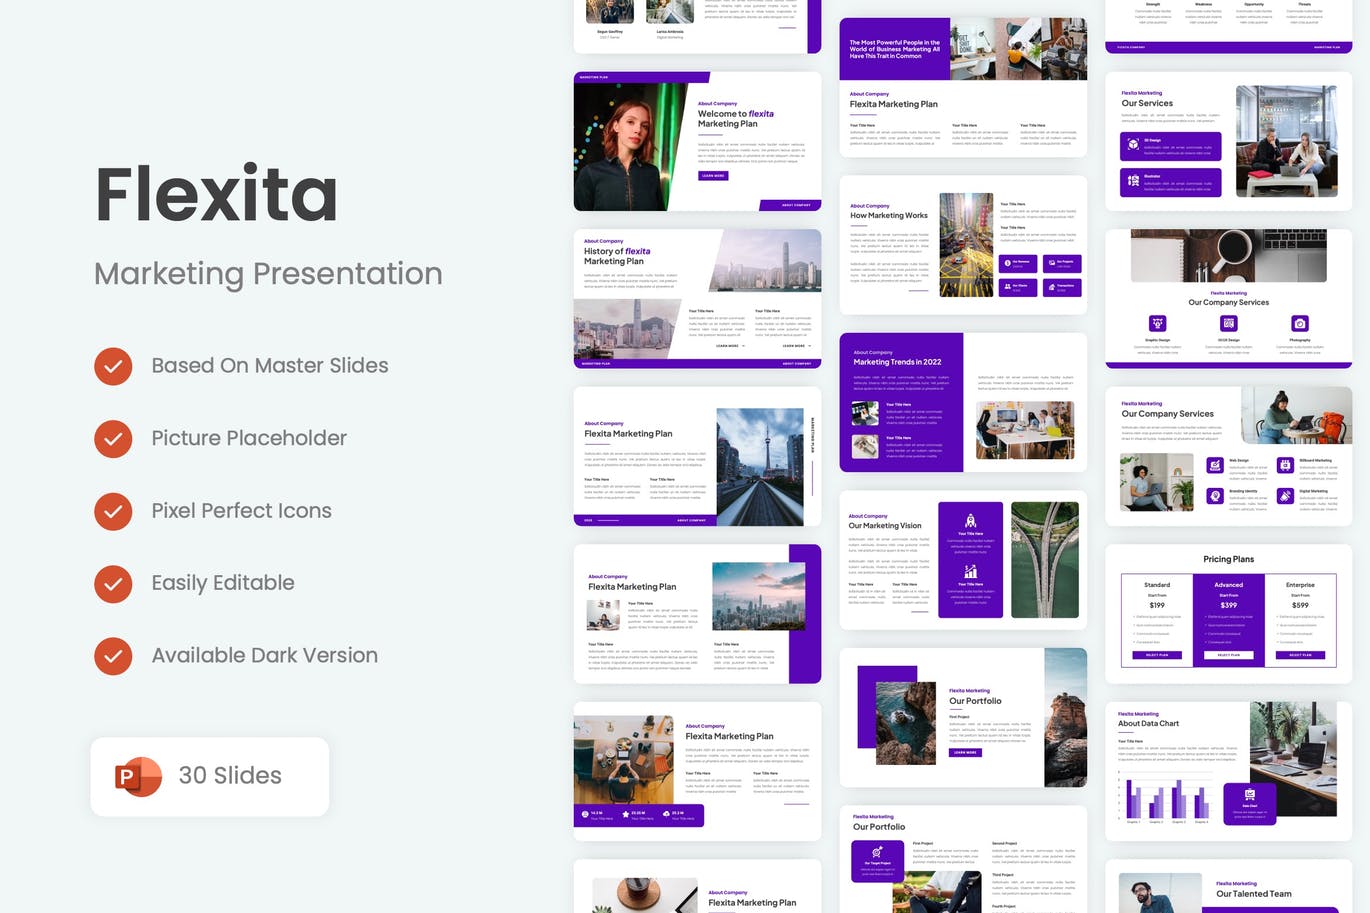Toggle the Available Dark Version checkmark

[x=113, y=656]
